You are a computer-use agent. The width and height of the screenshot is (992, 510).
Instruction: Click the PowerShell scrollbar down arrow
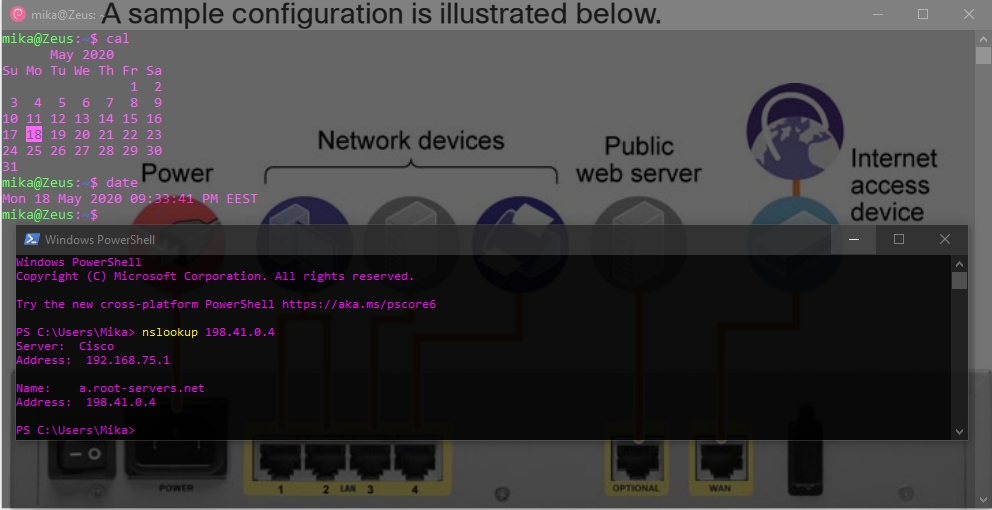[x=959, y=432]
